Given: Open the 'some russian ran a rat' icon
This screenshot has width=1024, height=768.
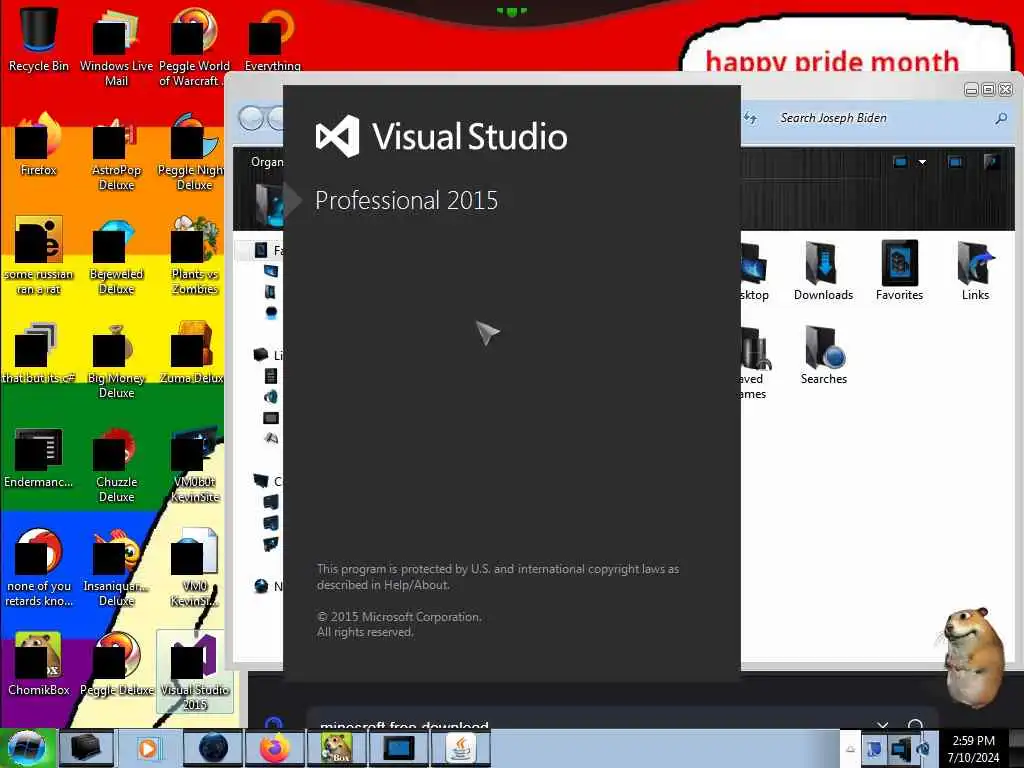Looking at the screenshot, I should tap(39, 256).
